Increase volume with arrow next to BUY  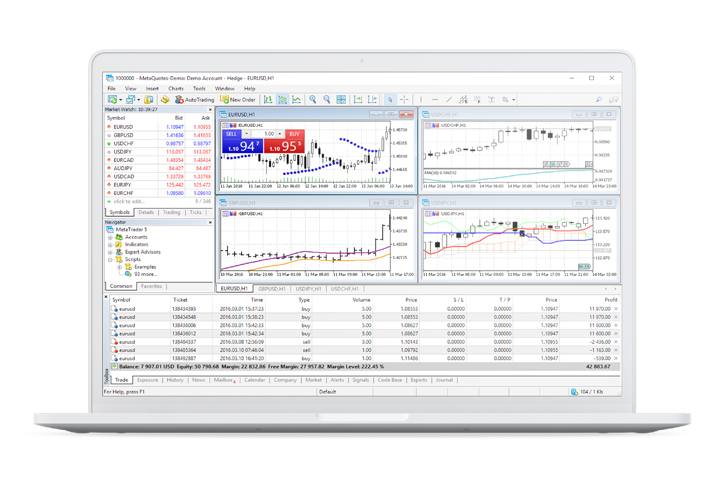coord(280,134)
